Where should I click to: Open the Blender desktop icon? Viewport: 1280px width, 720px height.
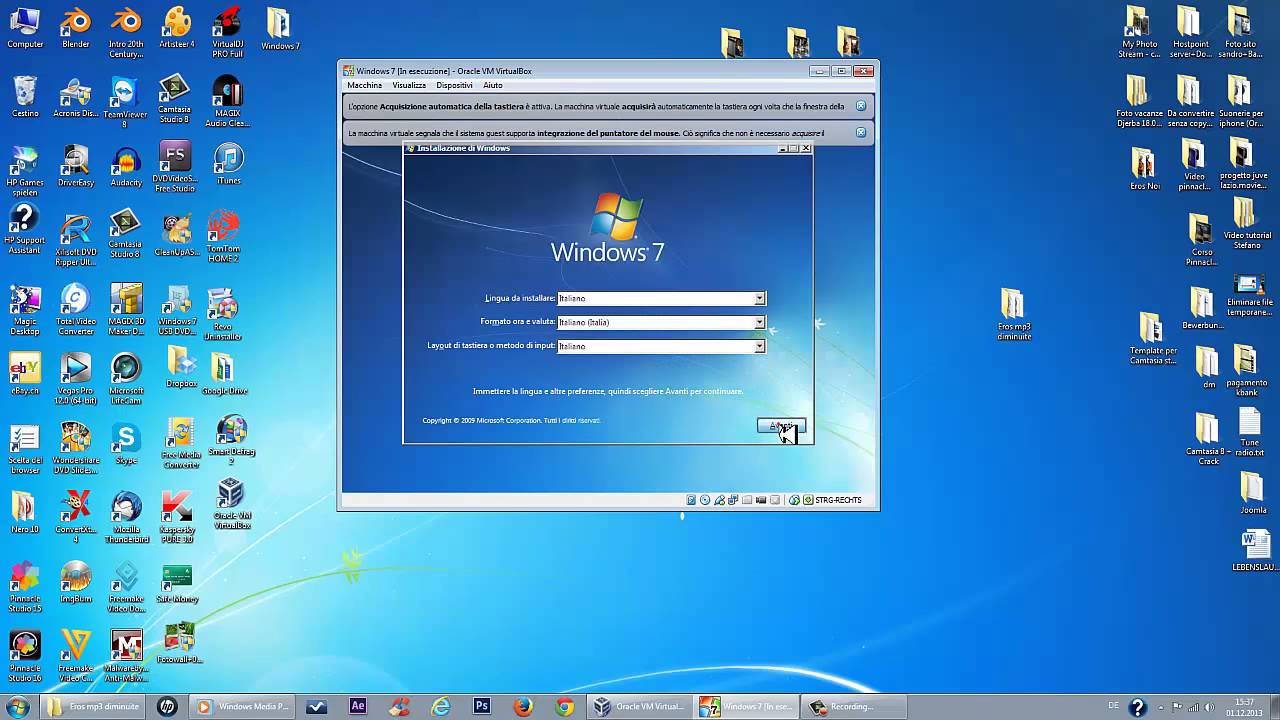(x=75, y=29)
